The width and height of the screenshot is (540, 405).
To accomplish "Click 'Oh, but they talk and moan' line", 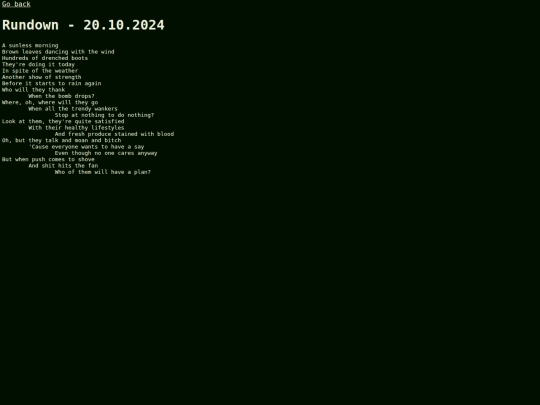I will (61, 141).
